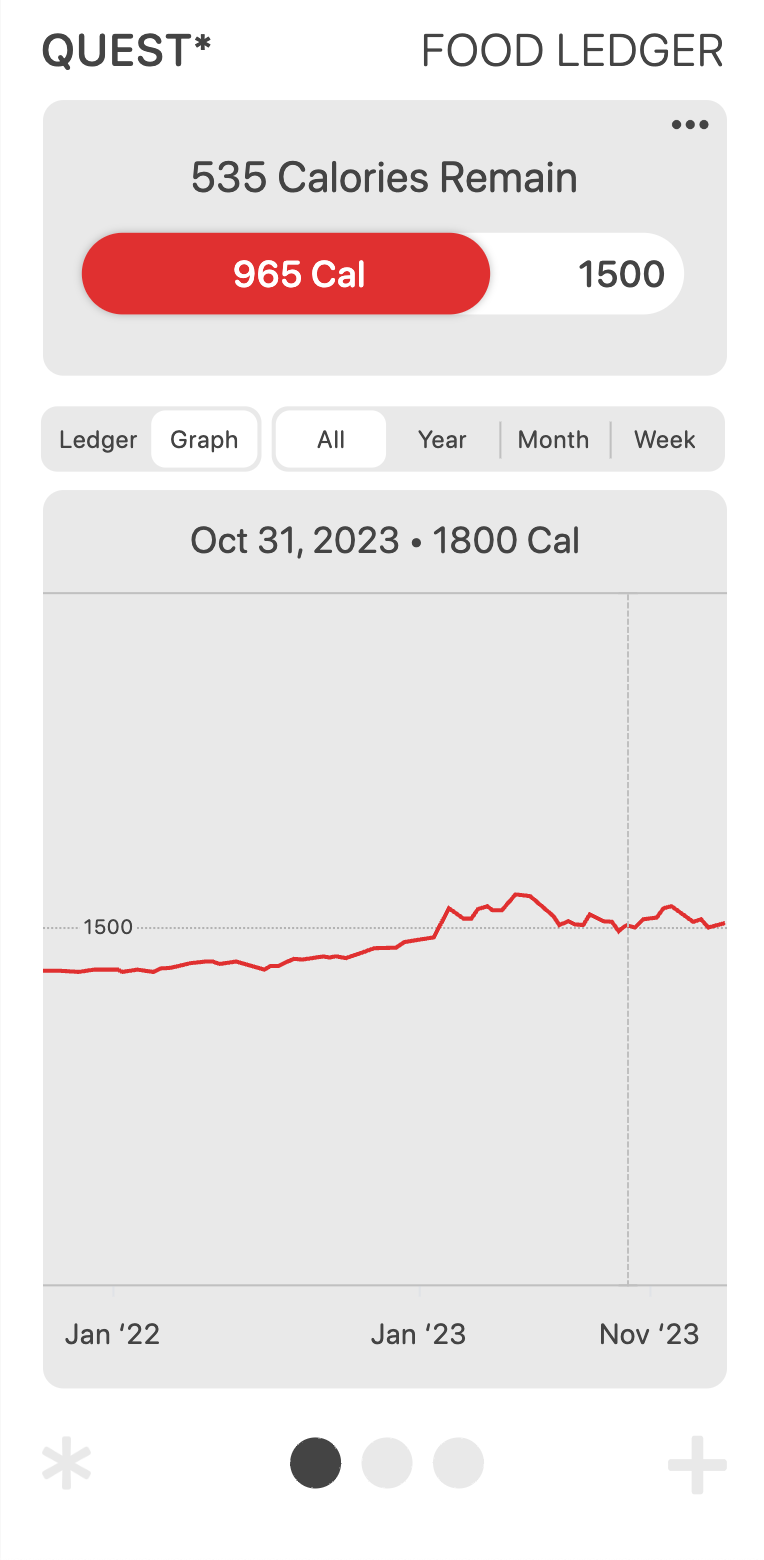Click the Jan '23 axis label
This screenshot has height=1560, width=764.
click(418, 1334)
